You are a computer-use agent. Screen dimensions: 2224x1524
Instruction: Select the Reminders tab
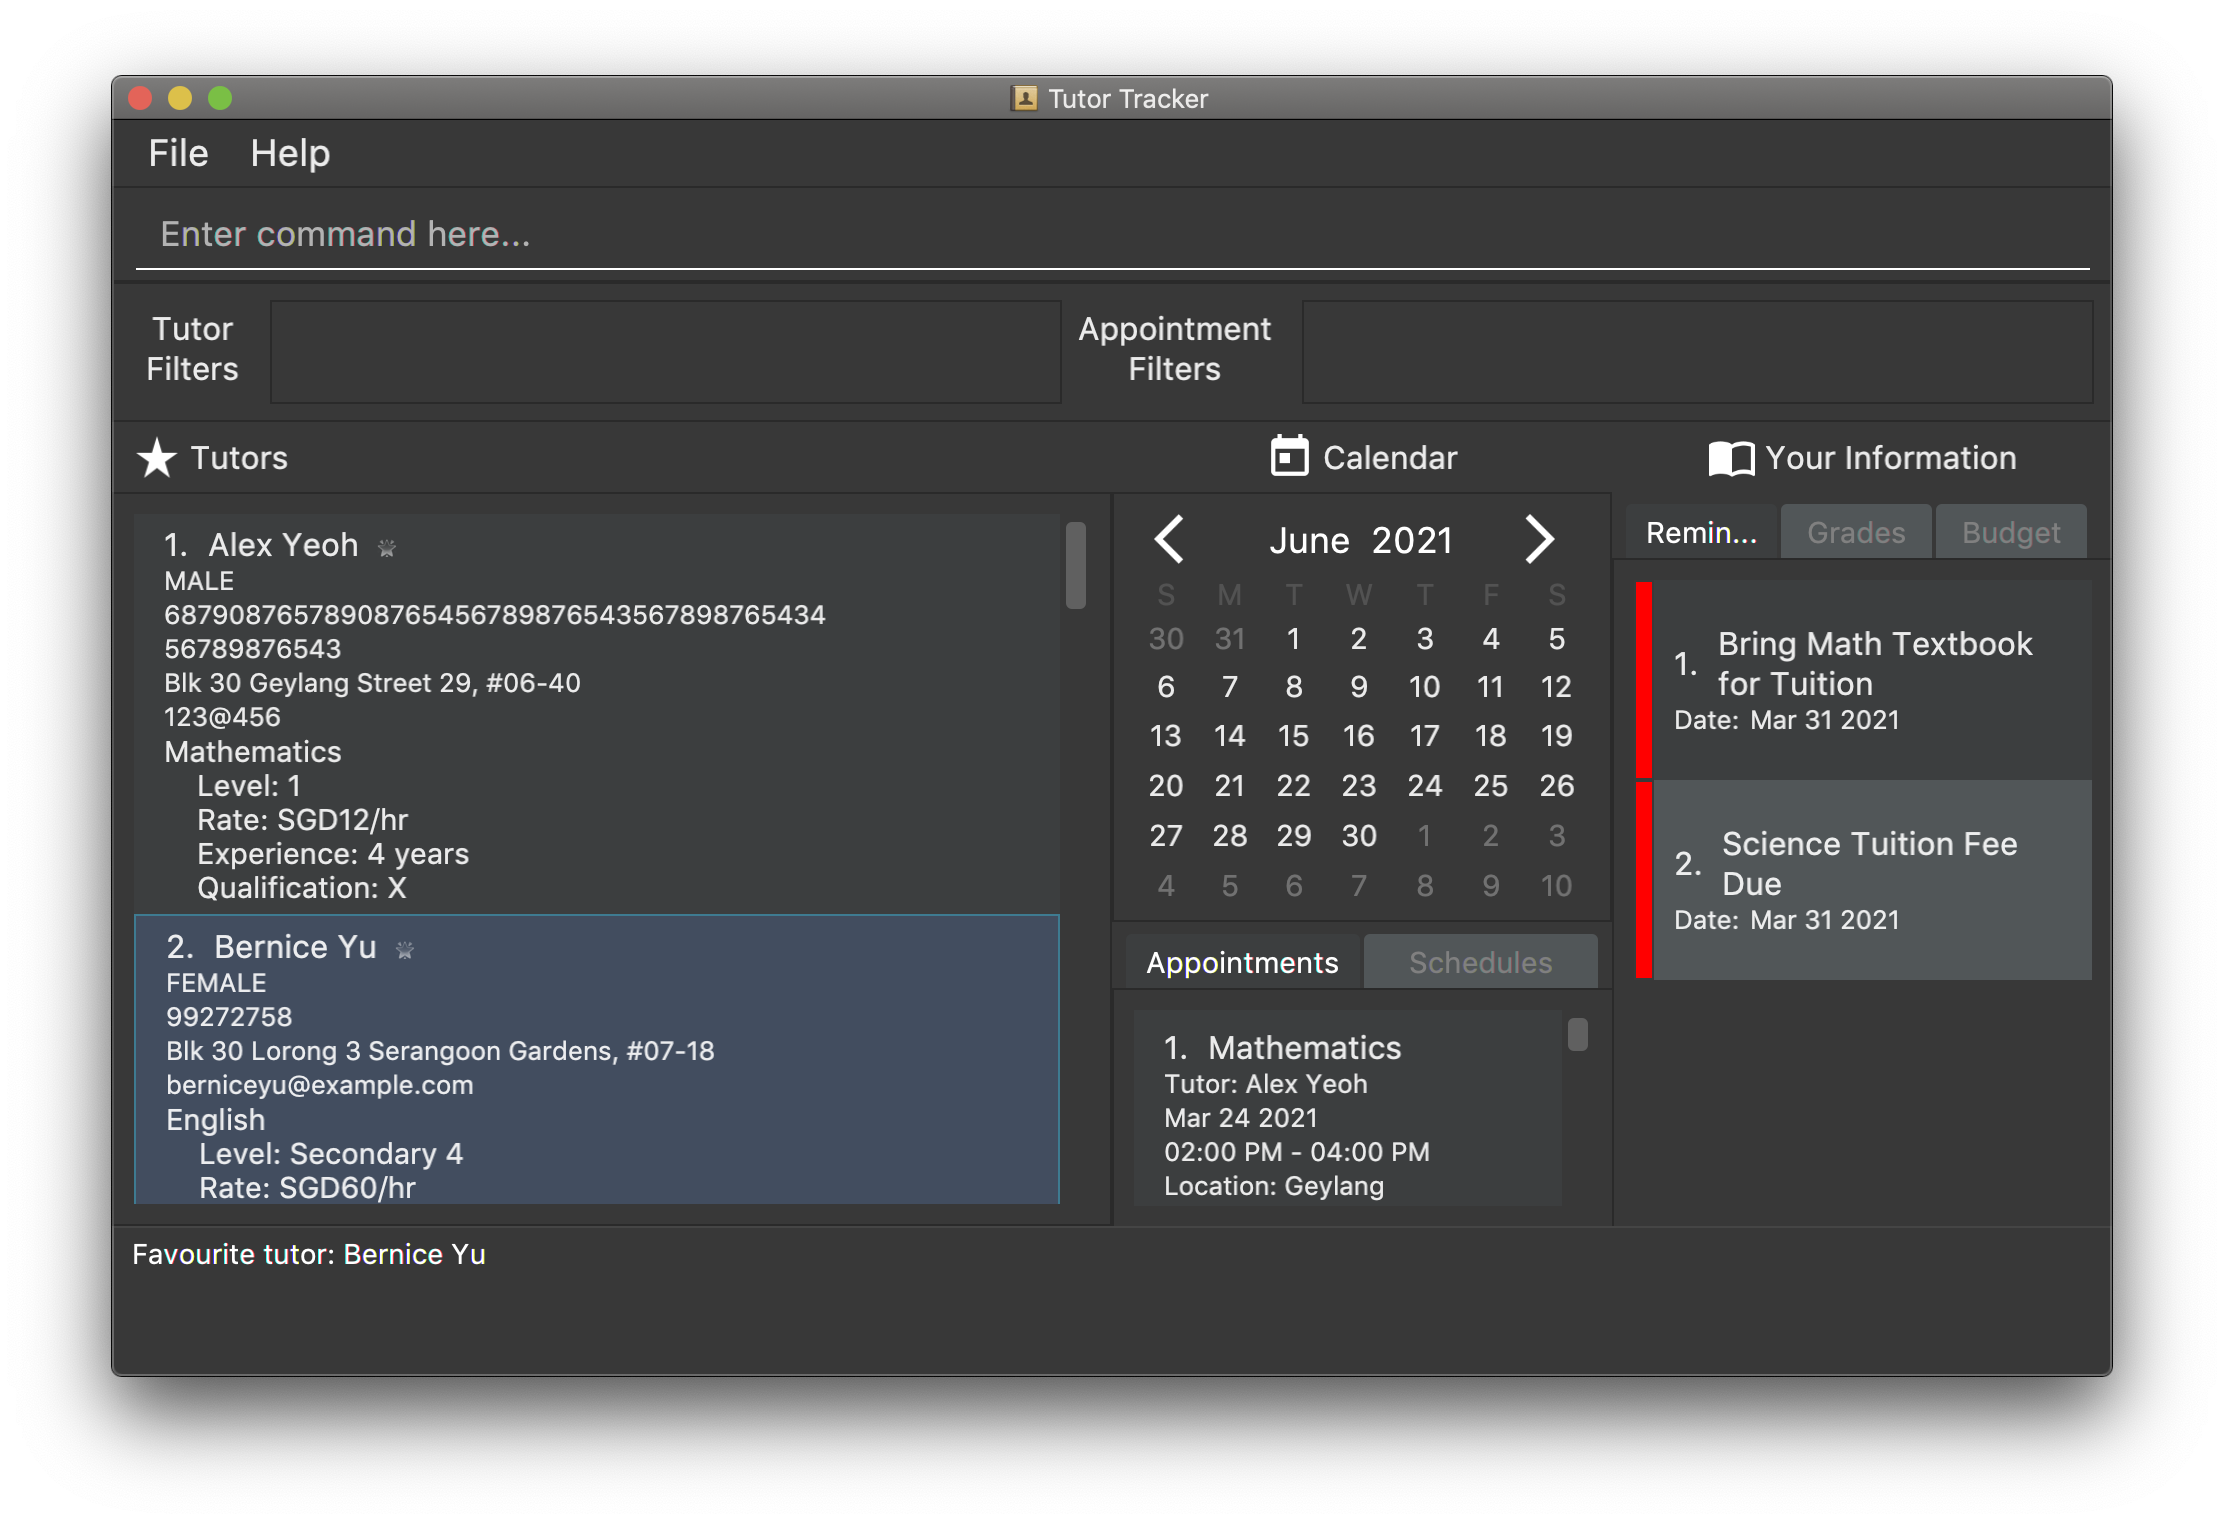[x=1701, y=532]
